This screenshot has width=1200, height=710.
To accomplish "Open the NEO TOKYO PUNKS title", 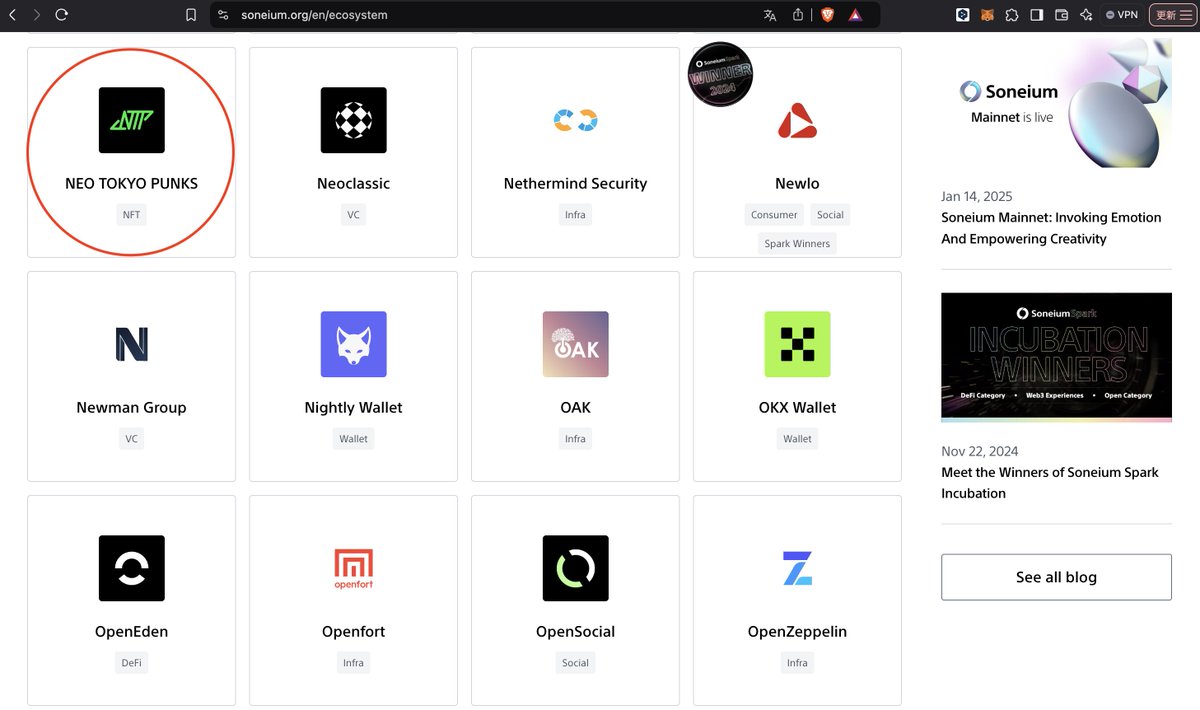I will click(x=132, y=183).
